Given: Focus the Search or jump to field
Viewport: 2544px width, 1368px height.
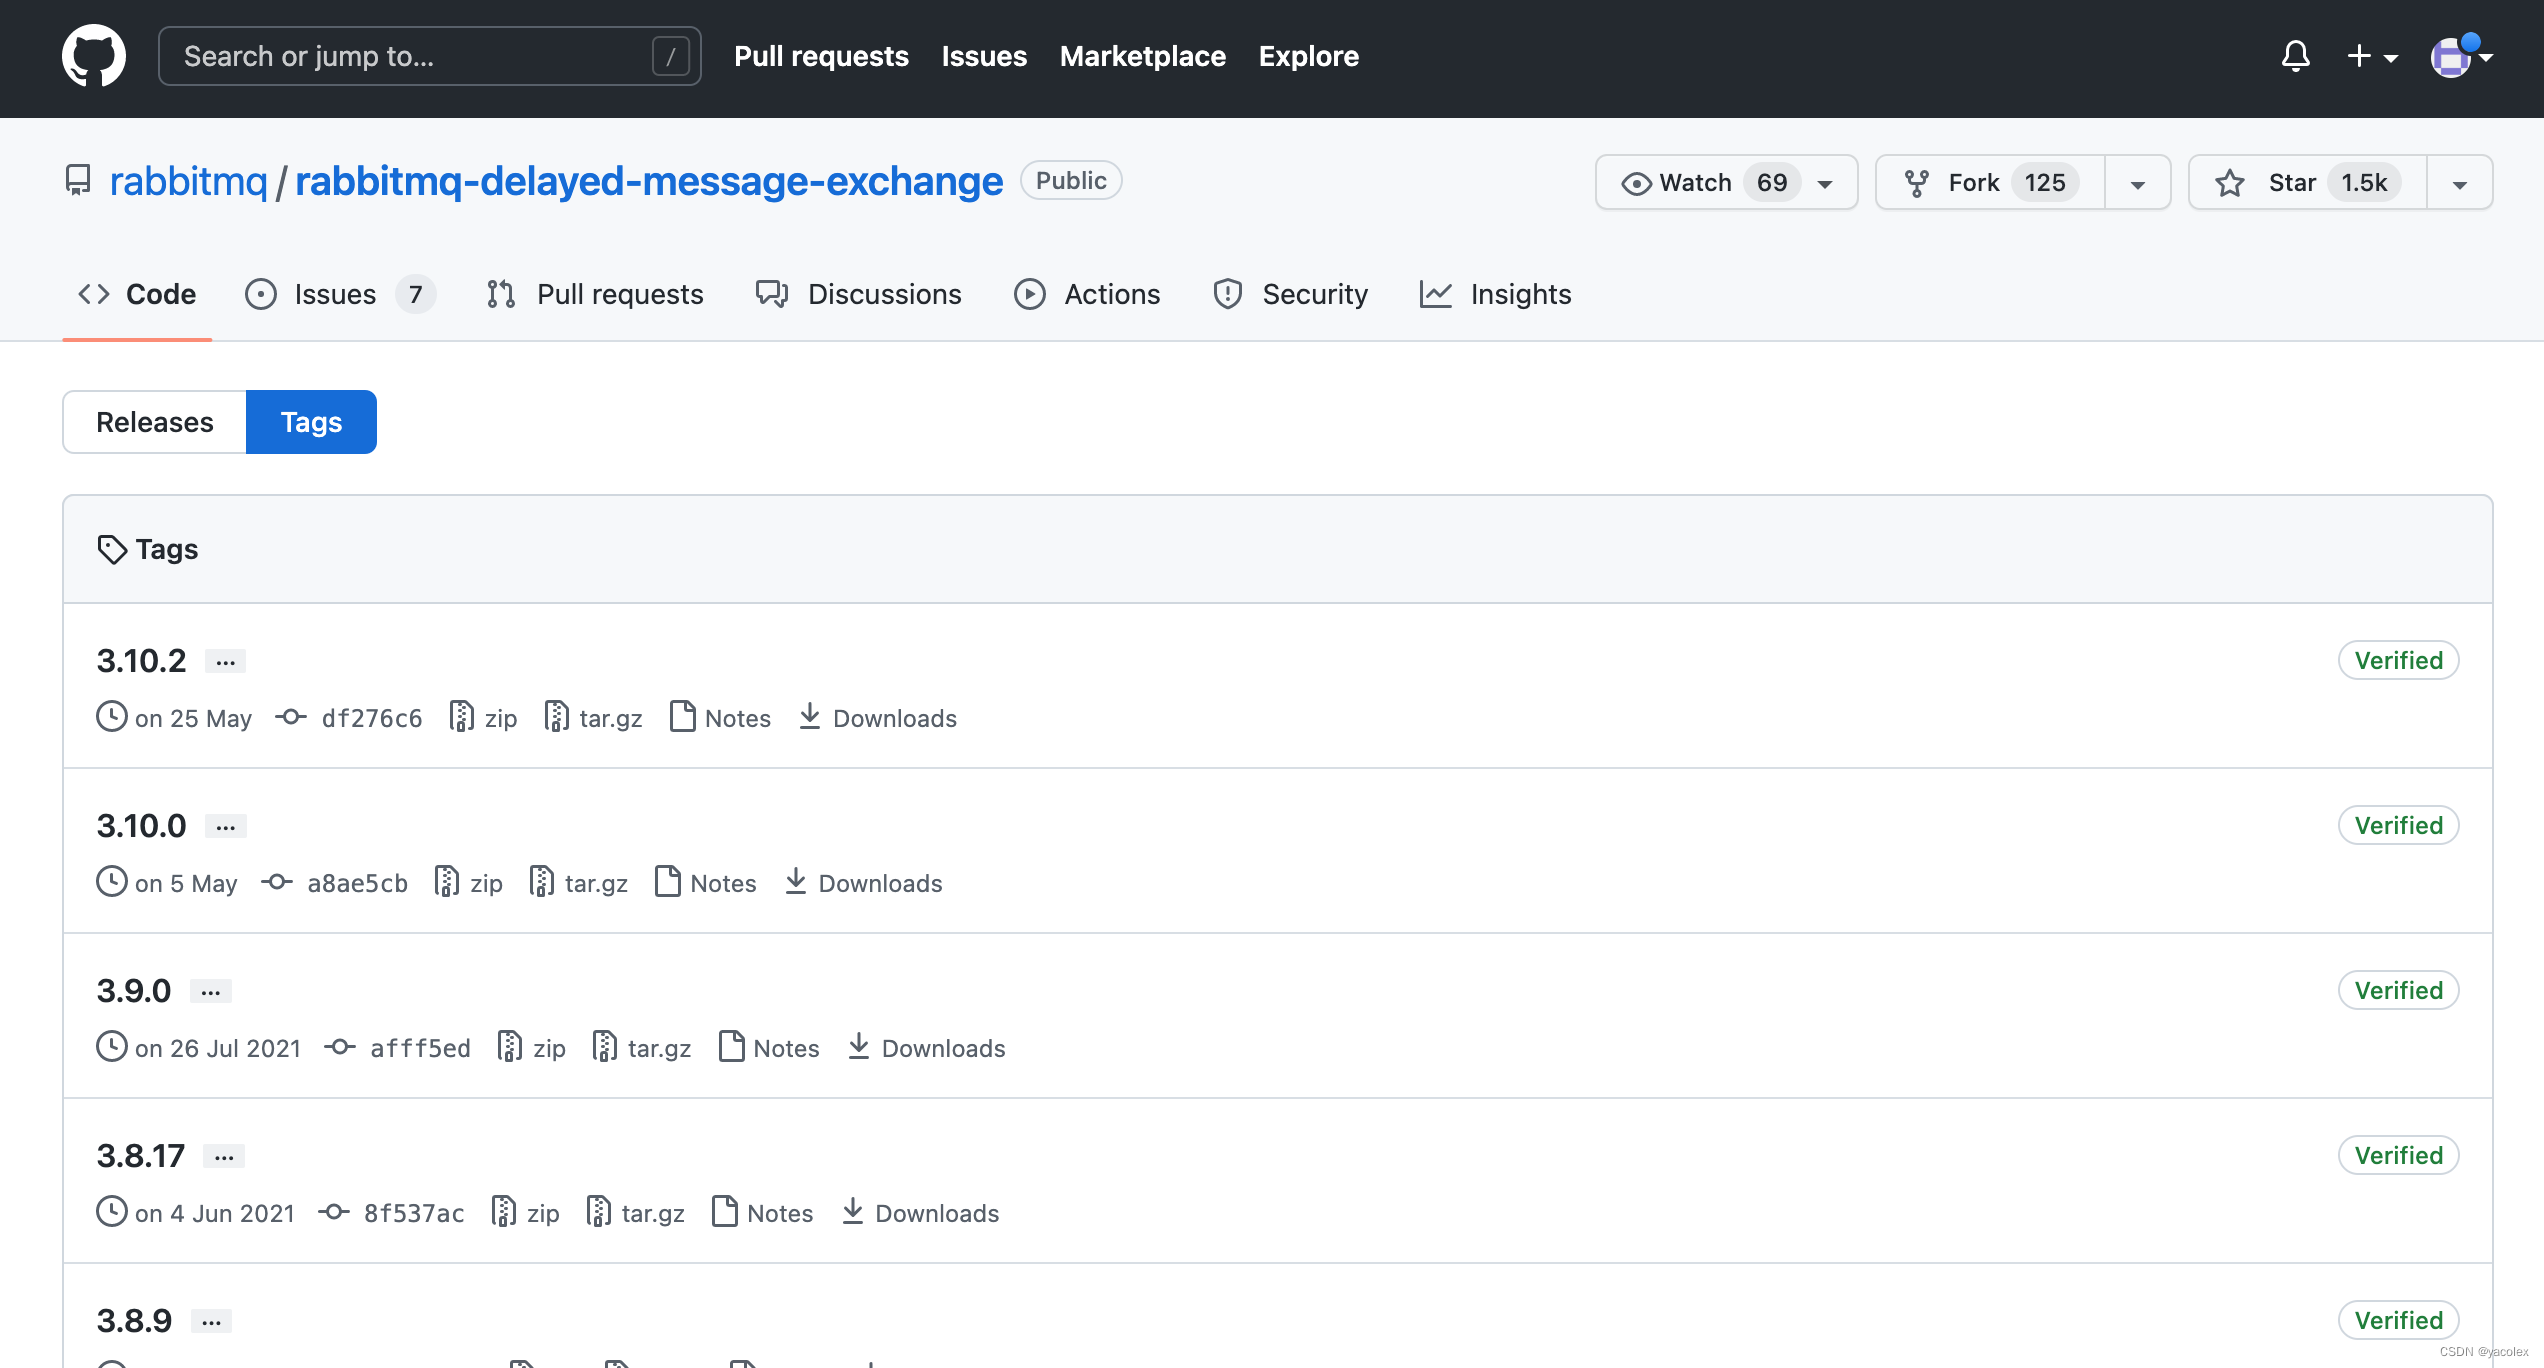Looking at the screenshot, I should coord(430,56).
